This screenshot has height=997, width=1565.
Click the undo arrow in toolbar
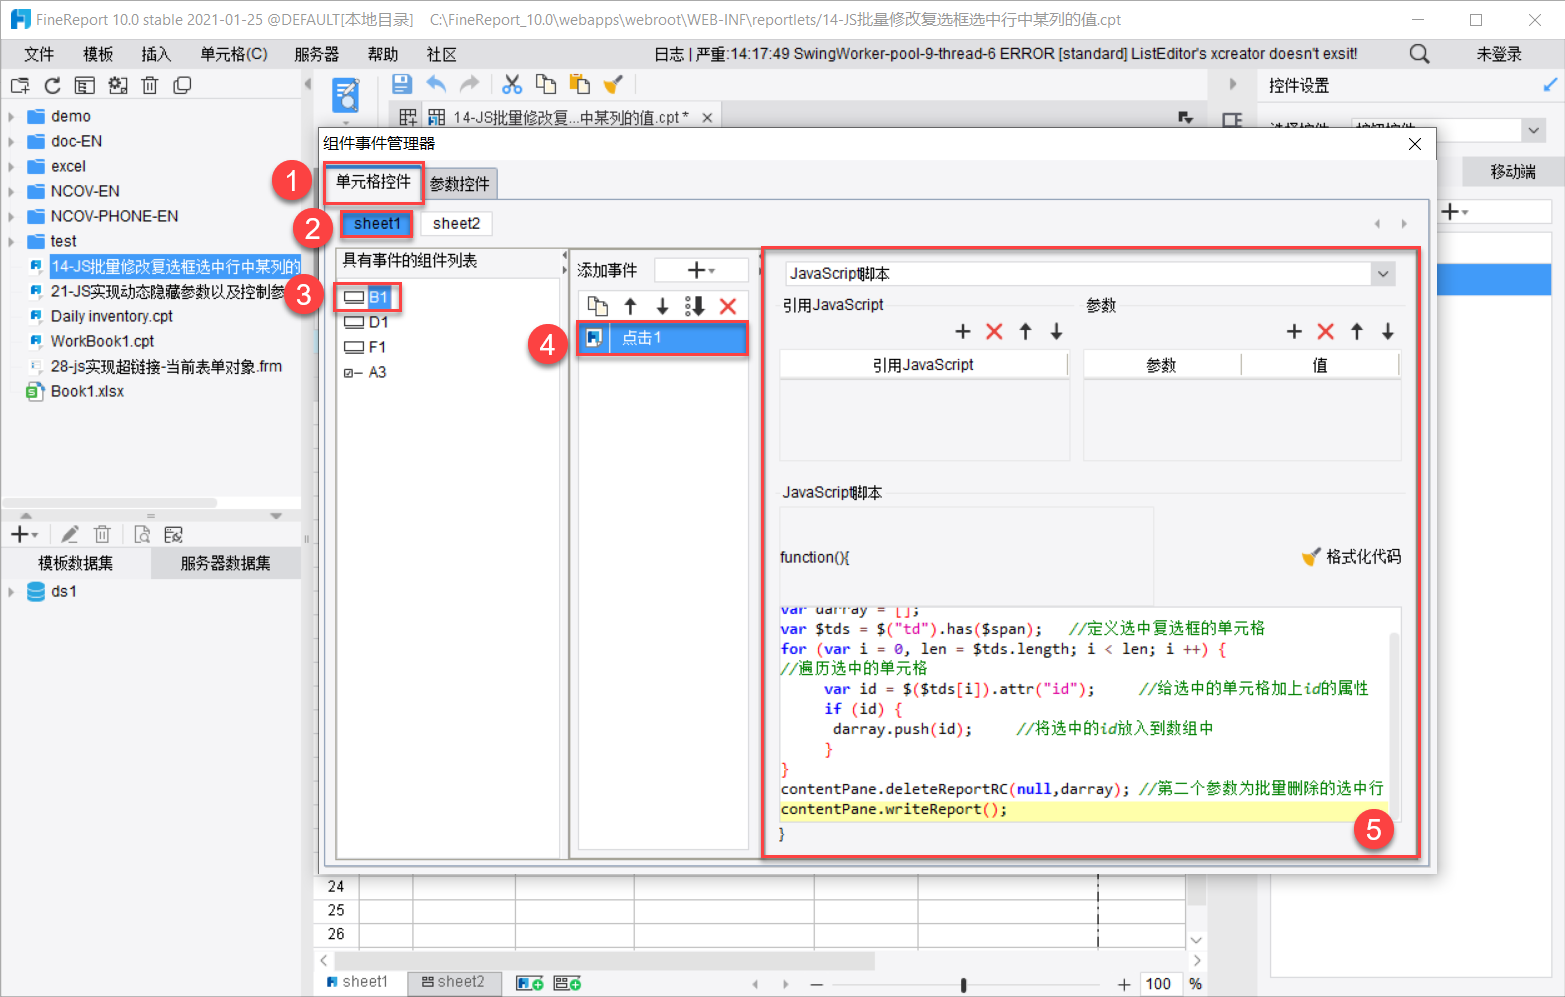point(436,85)
